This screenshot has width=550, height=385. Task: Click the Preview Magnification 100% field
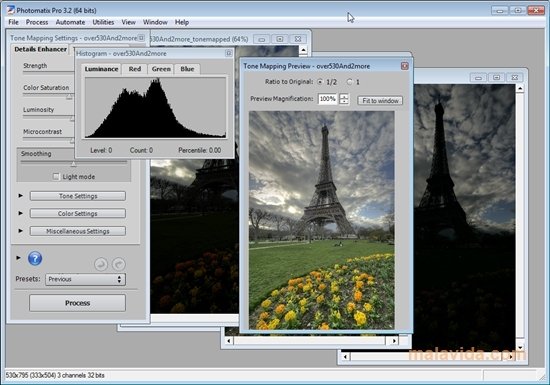[328, 99]
